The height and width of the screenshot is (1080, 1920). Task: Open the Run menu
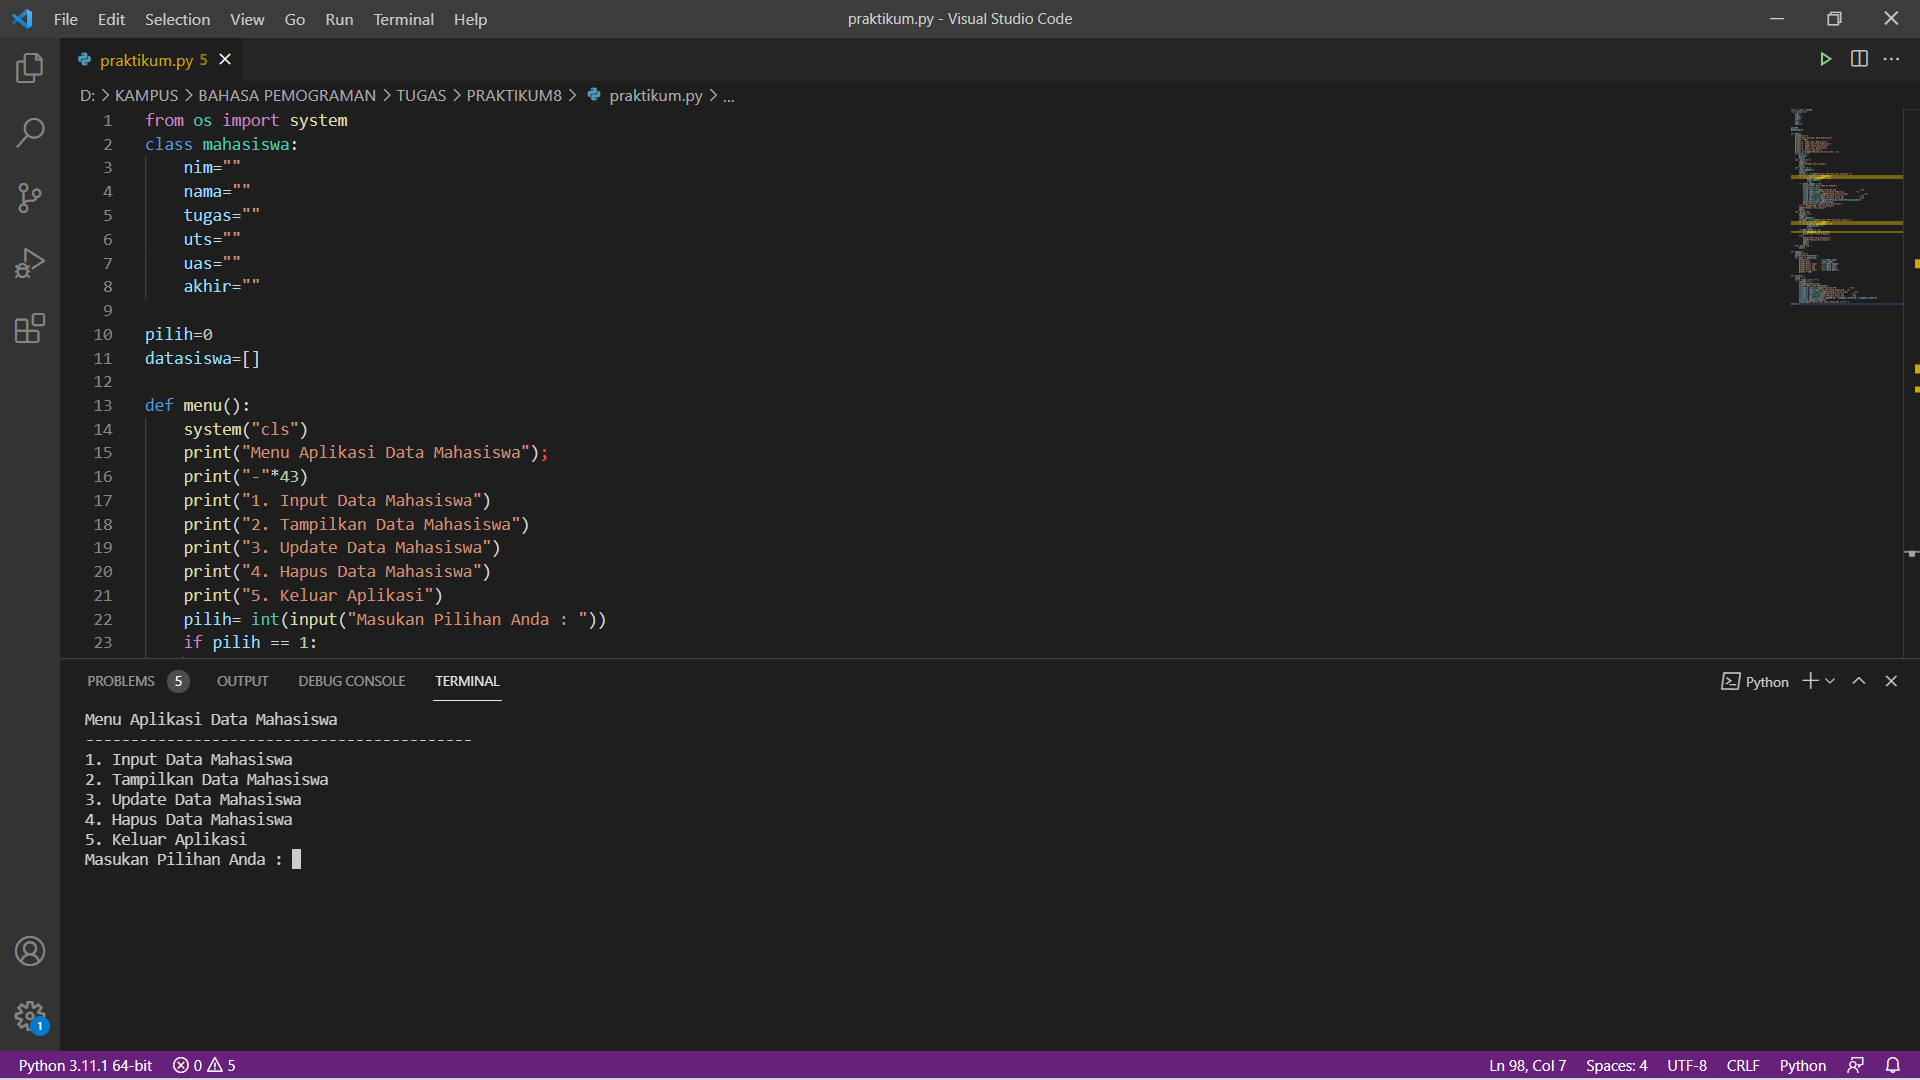pyautogui.click(x=339, y=19)
